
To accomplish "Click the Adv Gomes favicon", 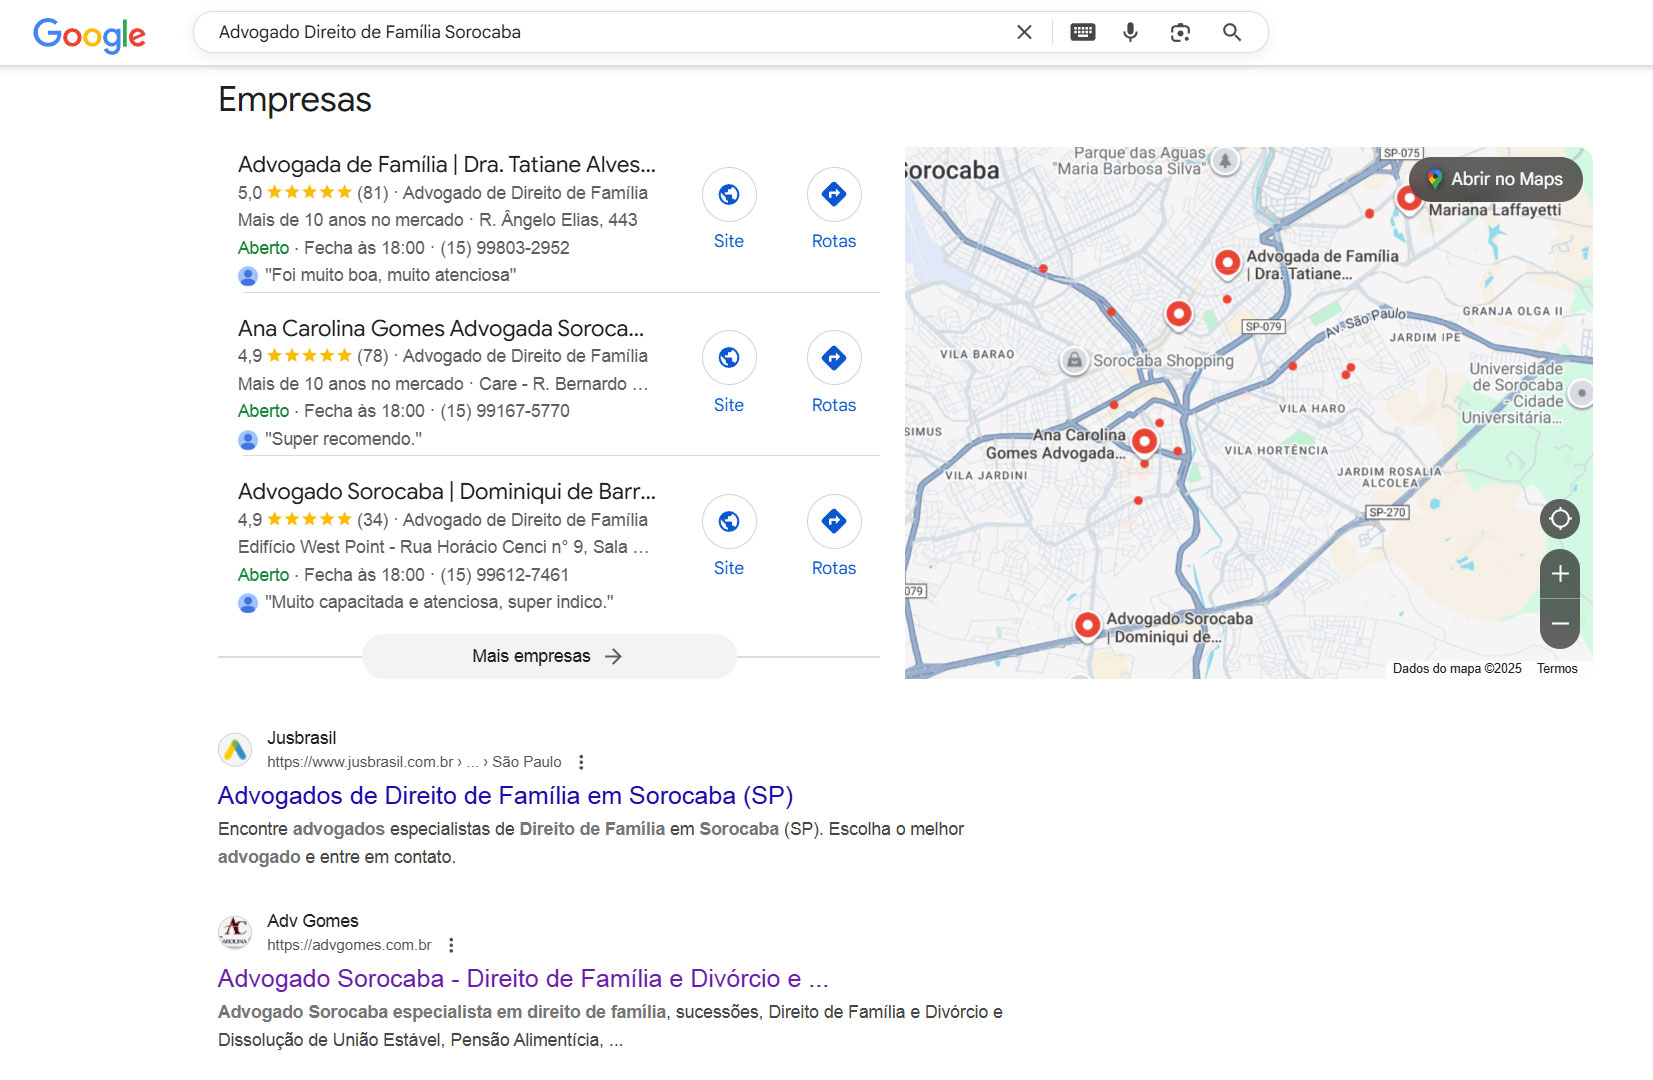I will [x=235, y=932].
